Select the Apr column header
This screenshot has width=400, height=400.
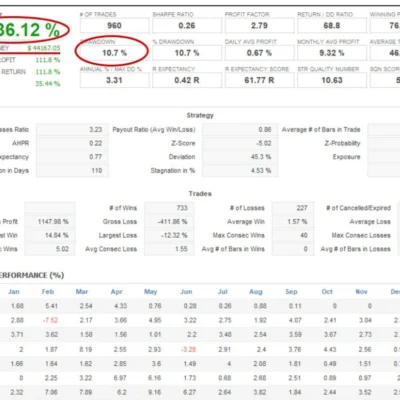(x=117, y=292)
